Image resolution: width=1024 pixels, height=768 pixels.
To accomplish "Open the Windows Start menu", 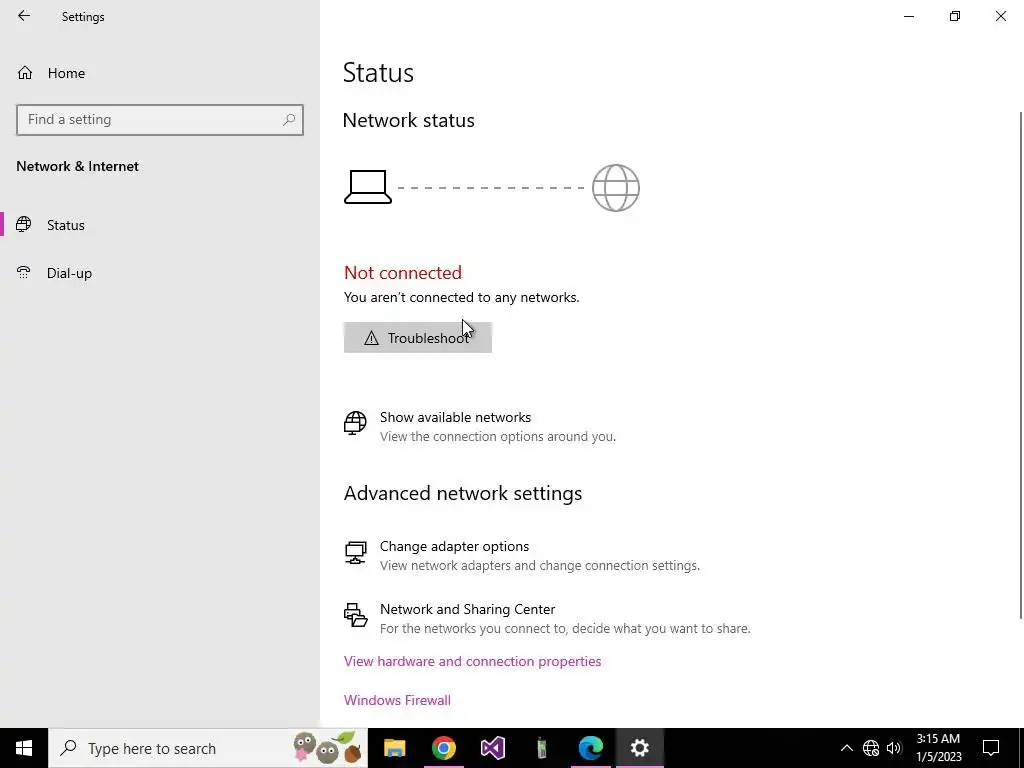I will 24,748.
